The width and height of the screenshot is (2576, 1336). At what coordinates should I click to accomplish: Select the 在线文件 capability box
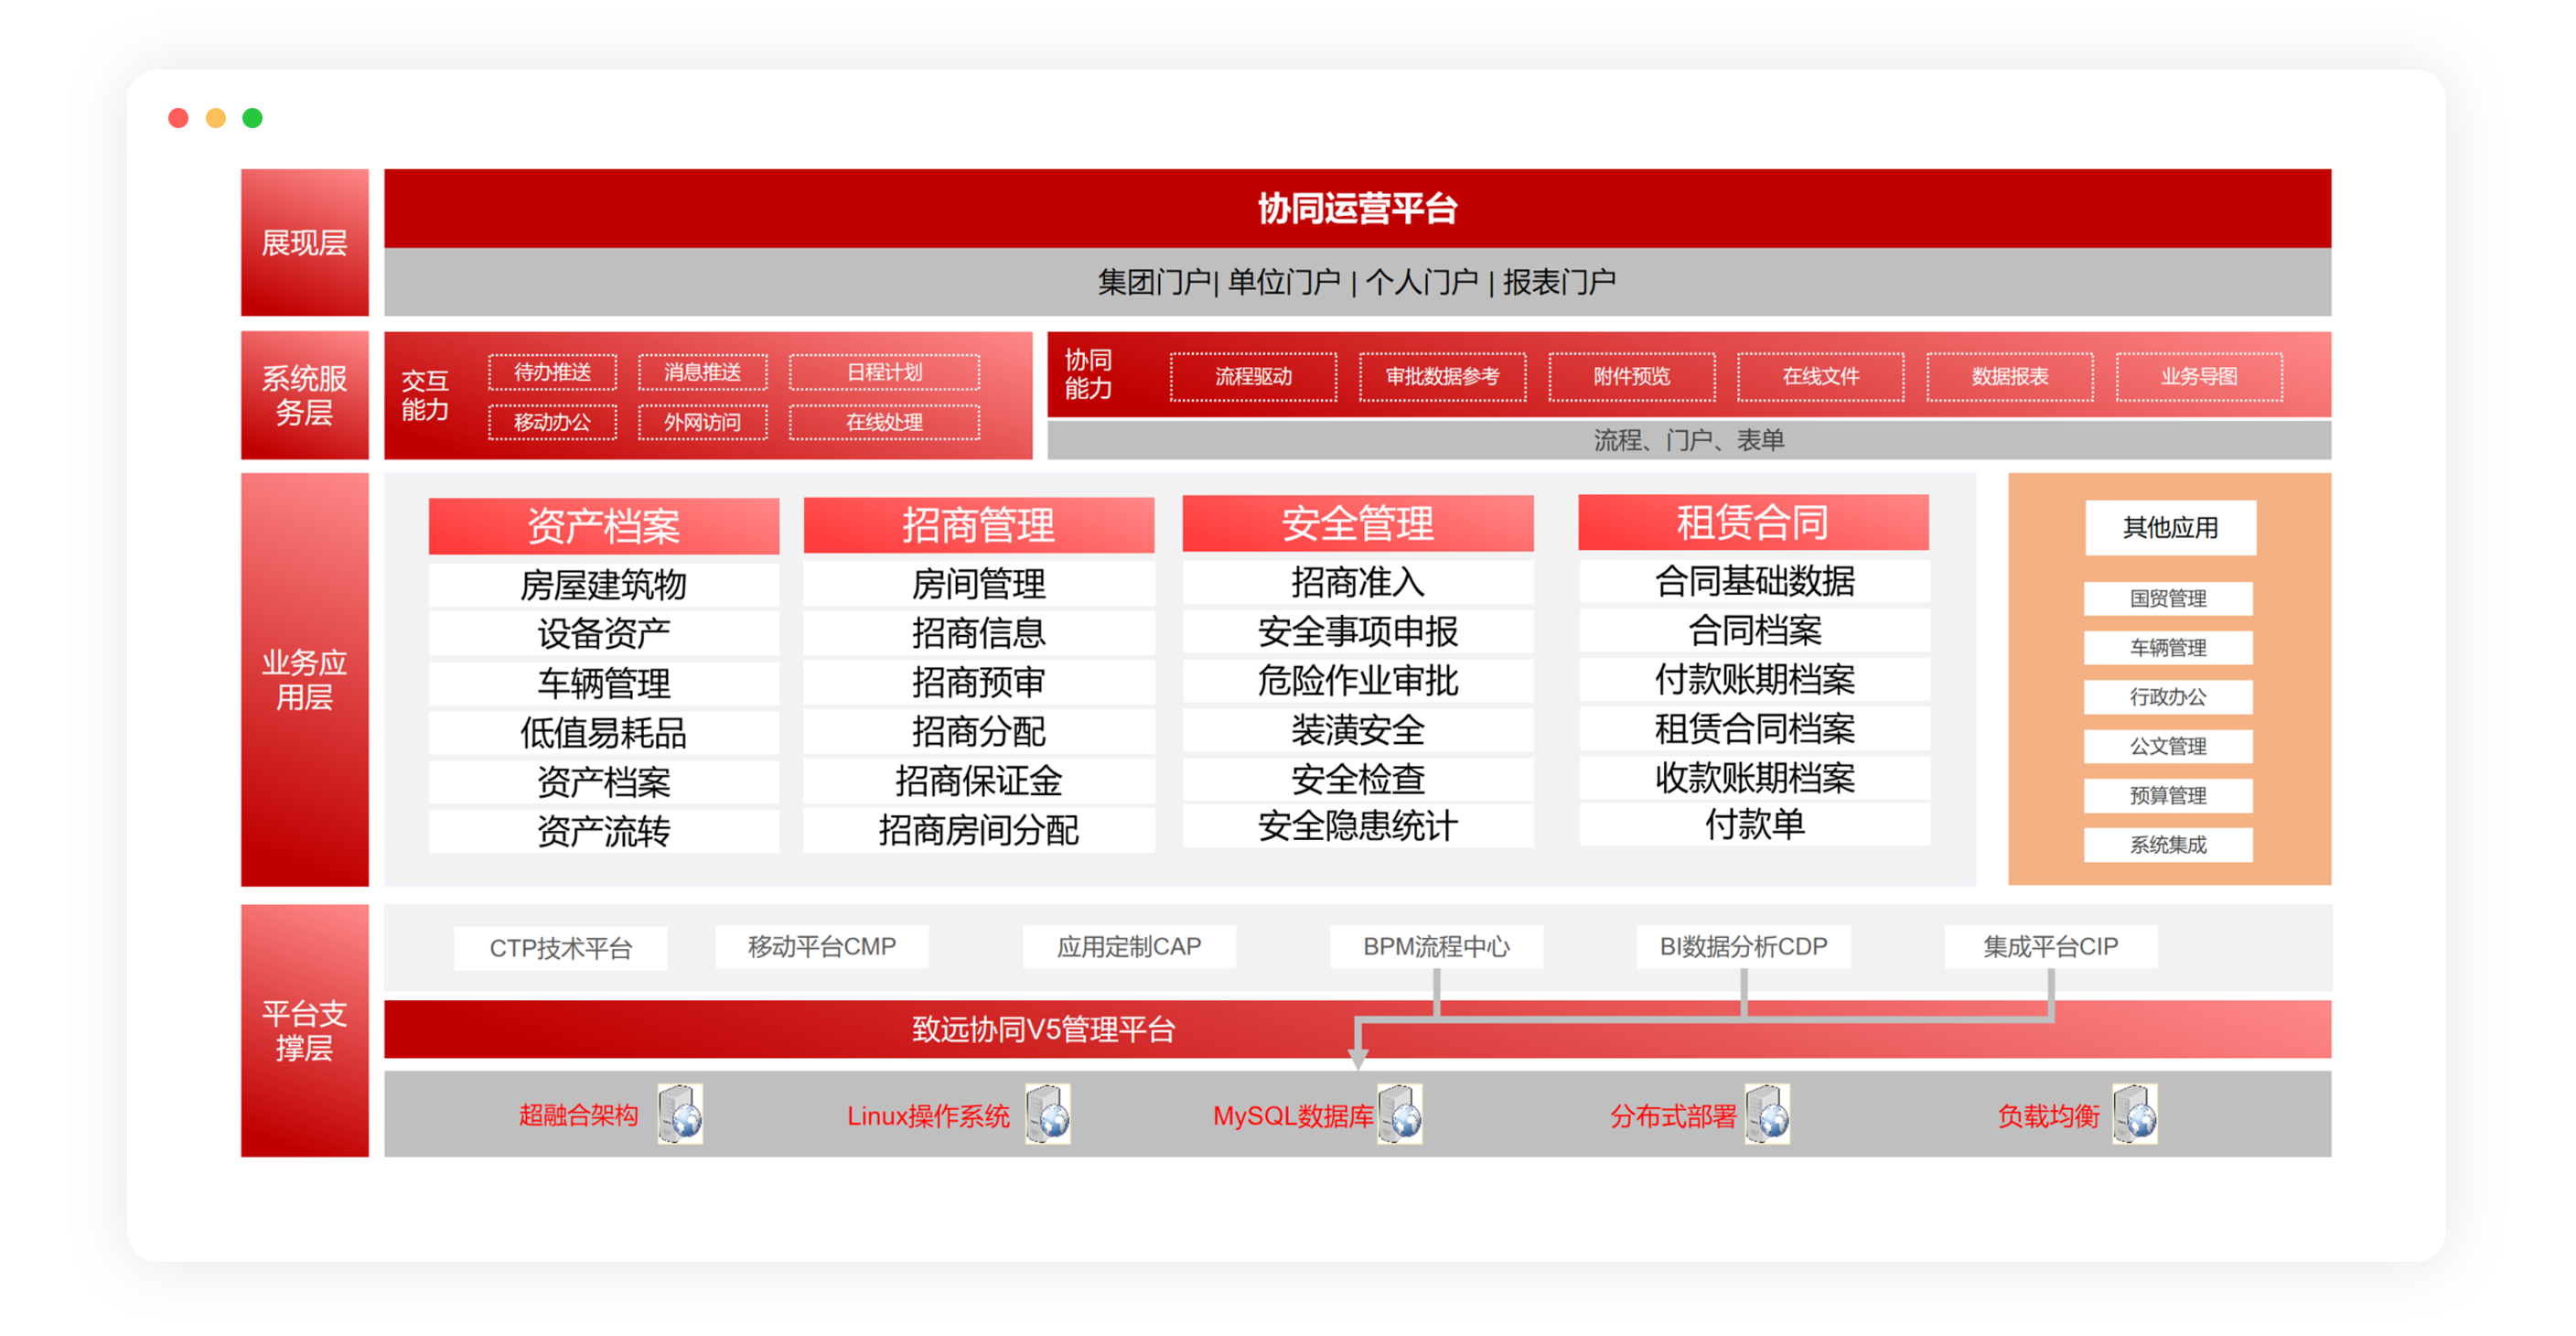[1821, 377]
